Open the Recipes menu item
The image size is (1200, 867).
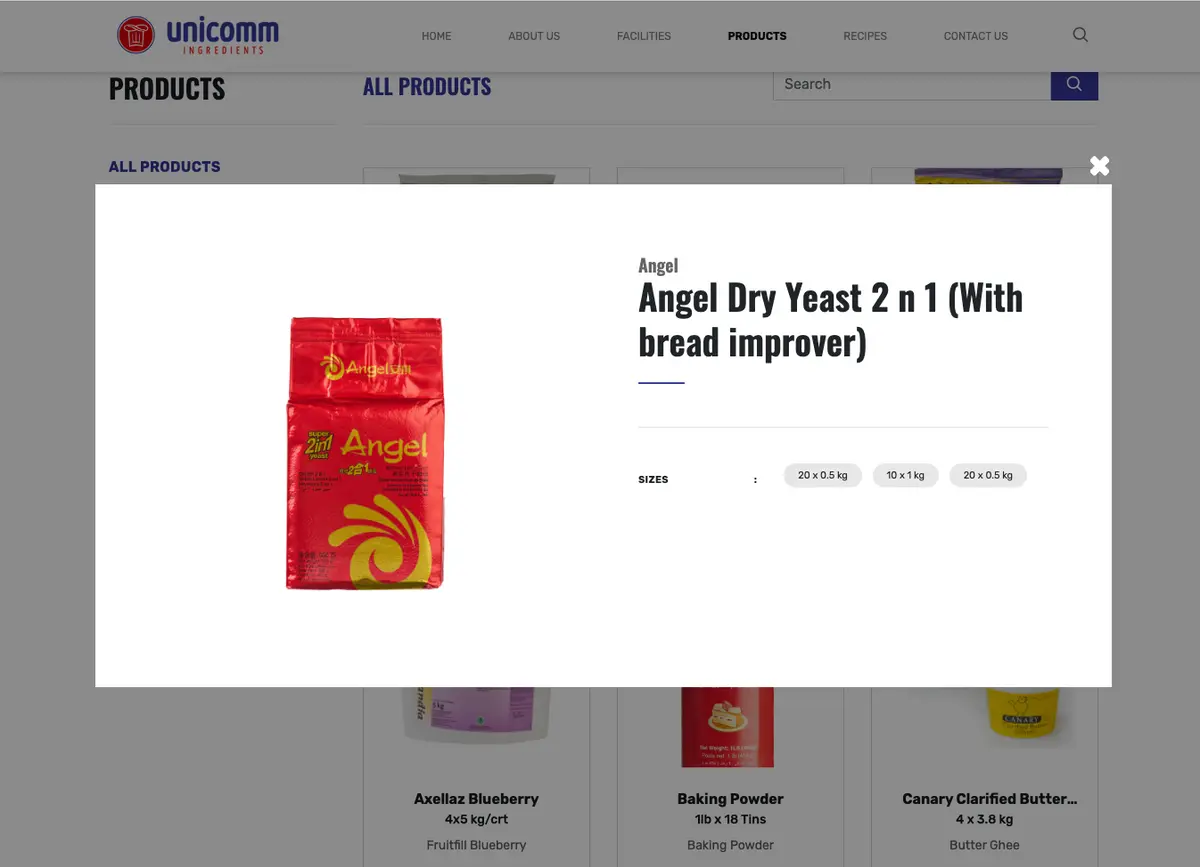pos(865,36)
